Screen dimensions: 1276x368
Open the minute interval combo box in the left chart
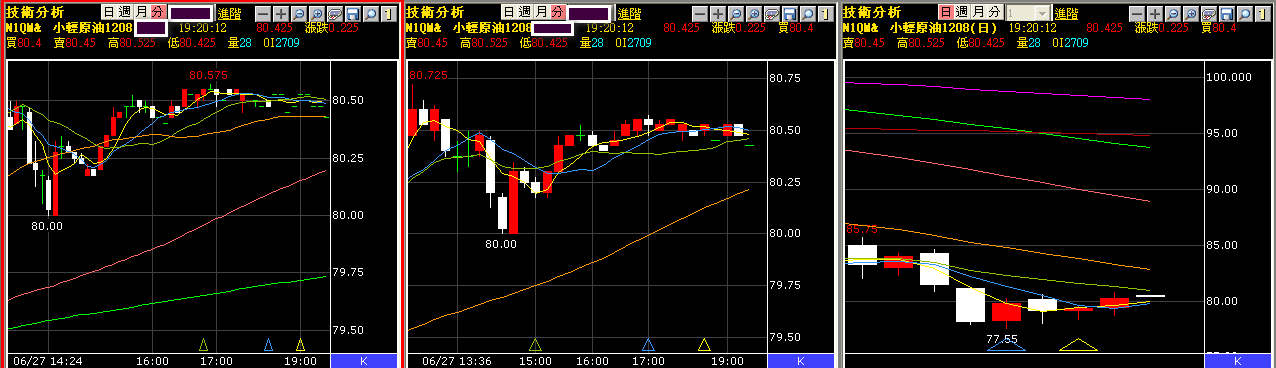191,13
